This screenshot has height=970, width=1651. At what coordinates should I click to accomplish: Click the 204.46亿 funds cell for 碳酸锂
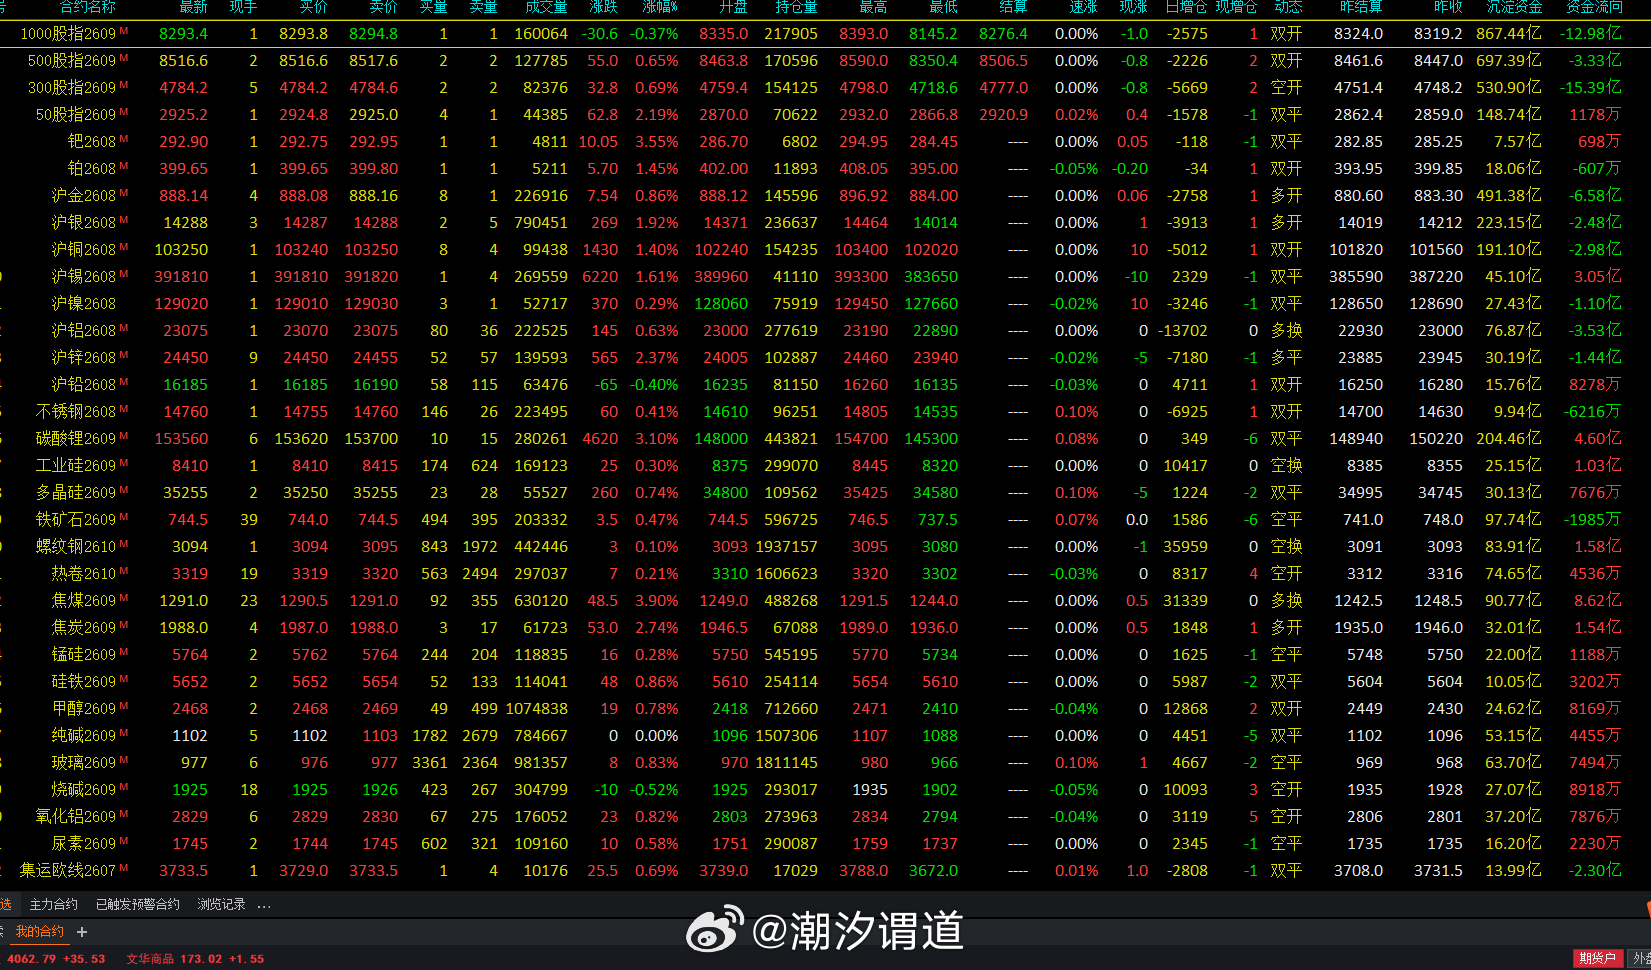click(x=1508, y=439)
